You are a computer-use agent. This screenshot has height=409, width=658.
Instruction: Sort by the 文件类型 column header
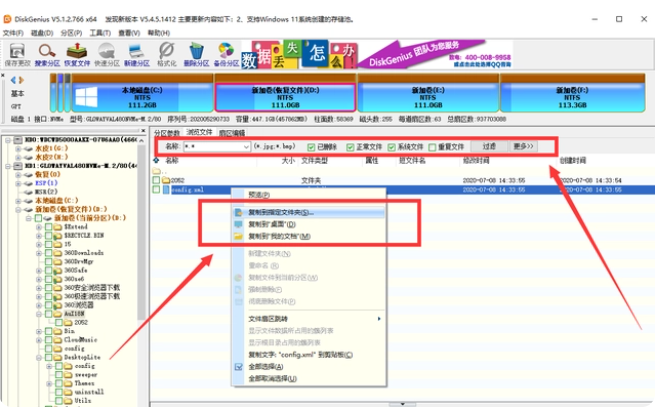coord(314,161)
